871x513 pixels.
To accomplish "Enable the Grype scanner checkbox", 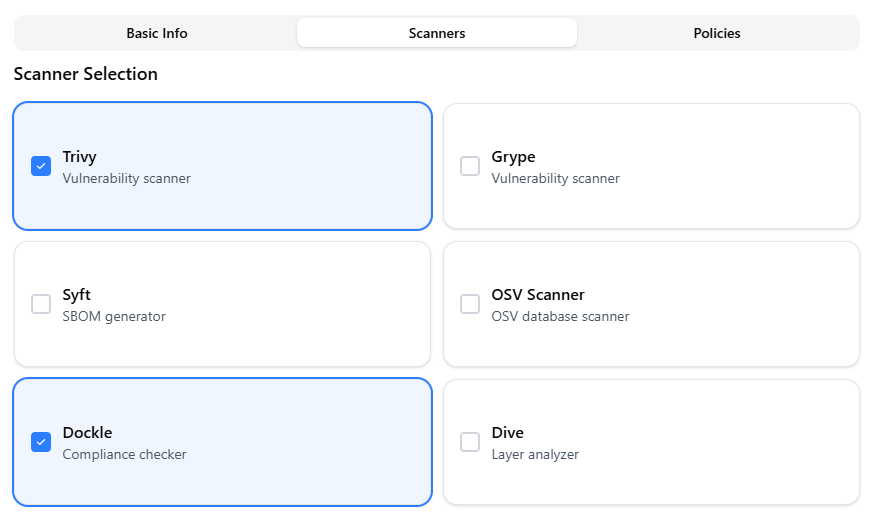I will 470,166.
